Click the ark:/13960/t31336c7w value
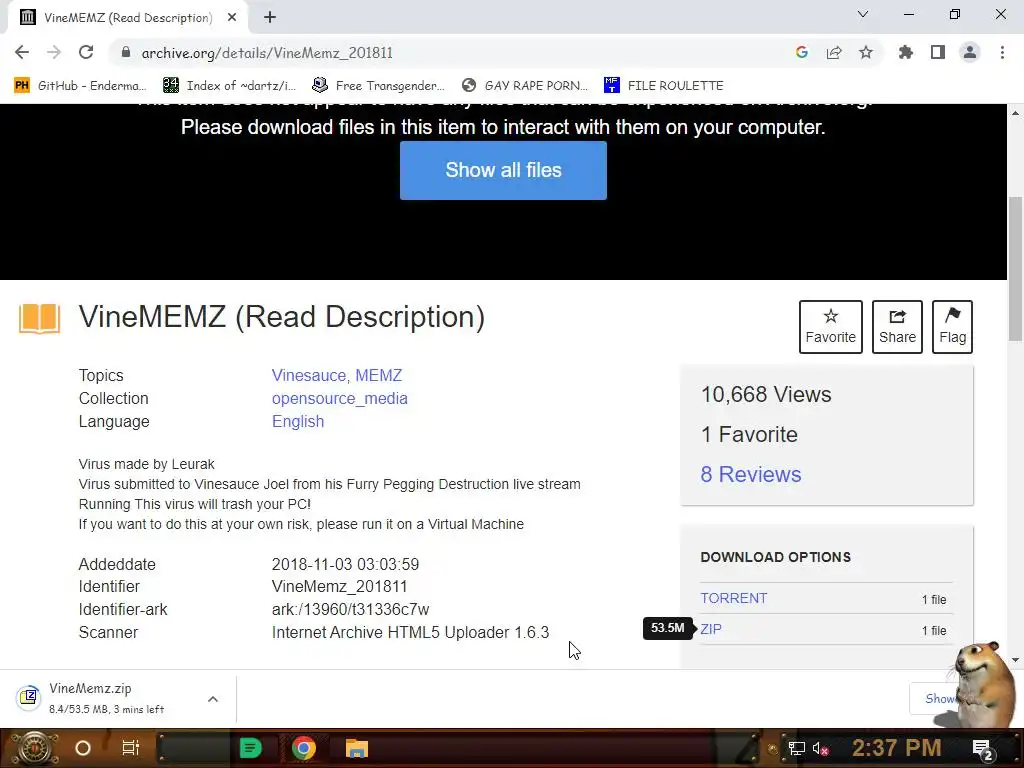The height and width of the screenshot is (768, 1024). [x=351, y=609]
